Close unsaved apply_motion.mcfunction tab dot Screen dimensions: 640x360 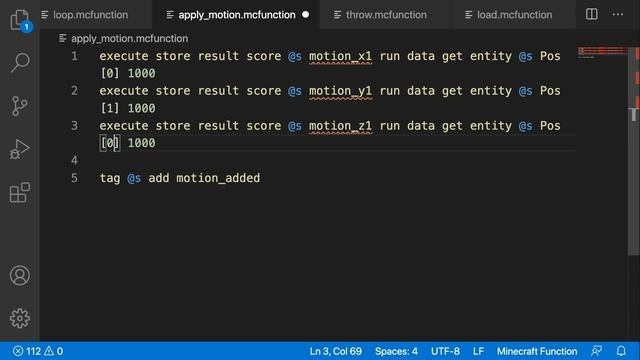[x=306, y=15]
